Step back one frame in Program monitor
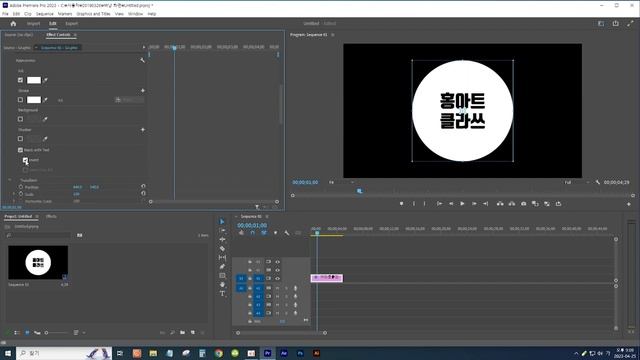The image size is (640, 360). point(451,204)
